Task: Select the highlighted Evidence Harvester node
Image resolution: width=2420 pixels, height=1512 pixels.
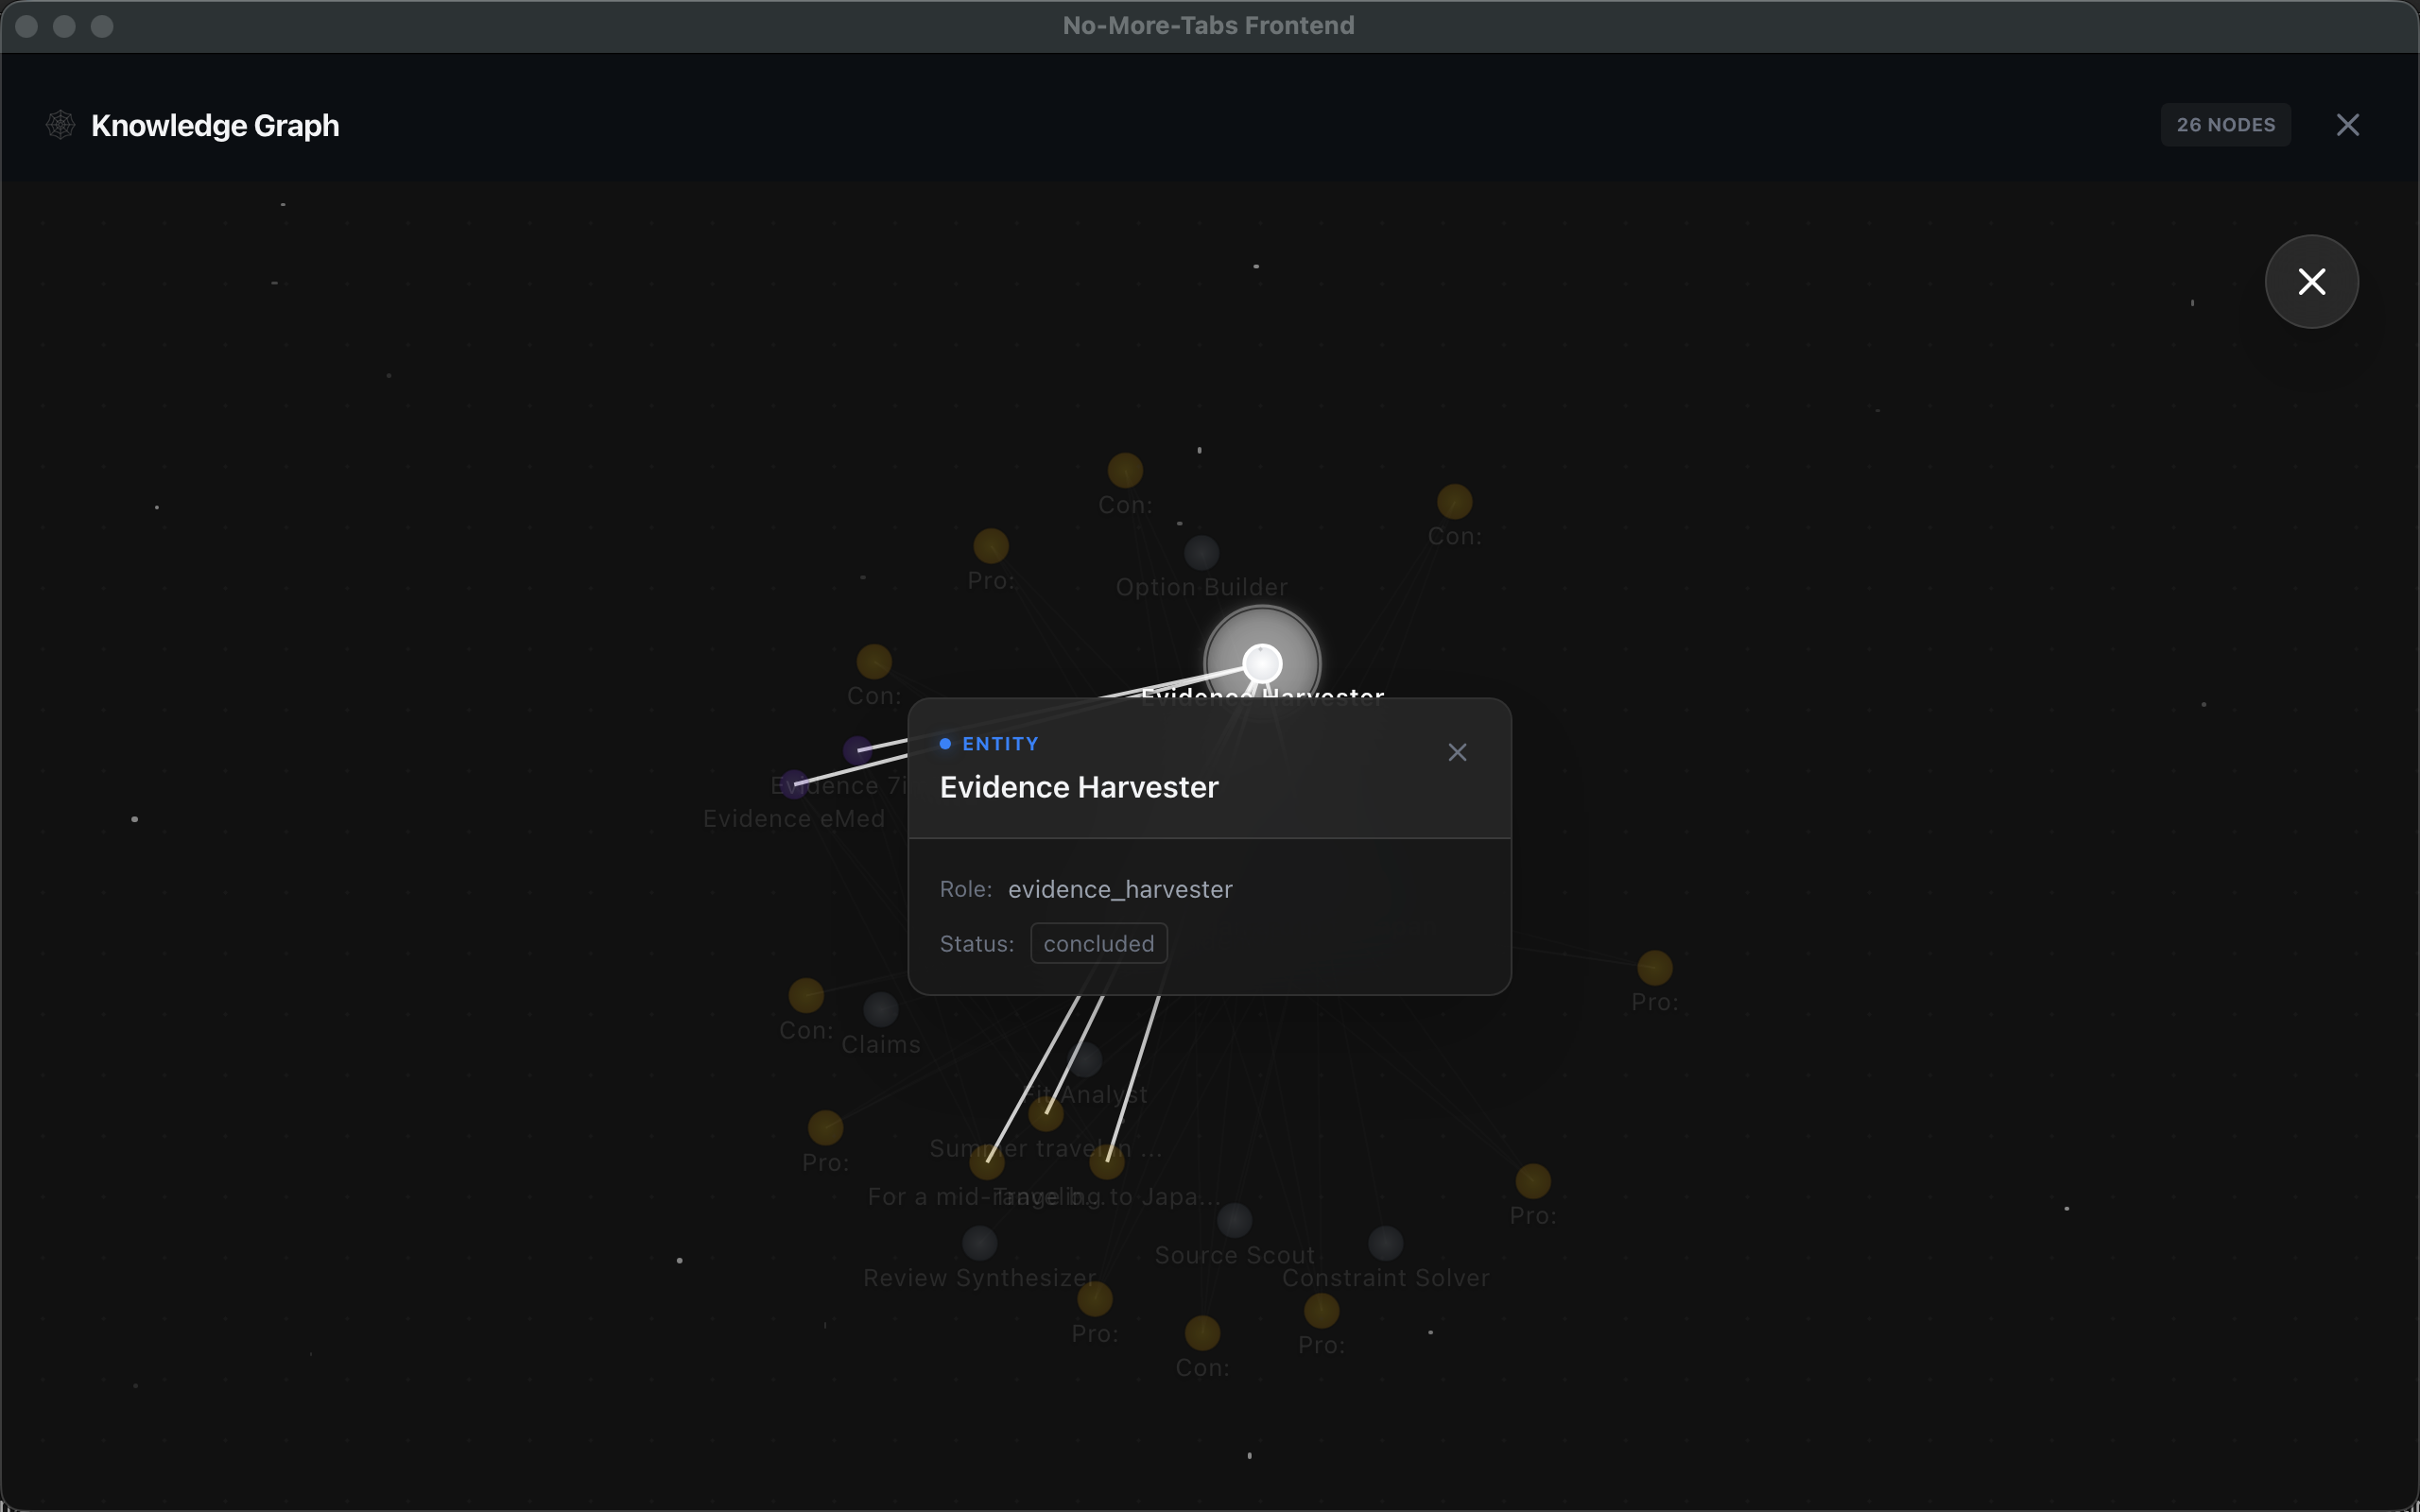Action: tap(1262, 663)
